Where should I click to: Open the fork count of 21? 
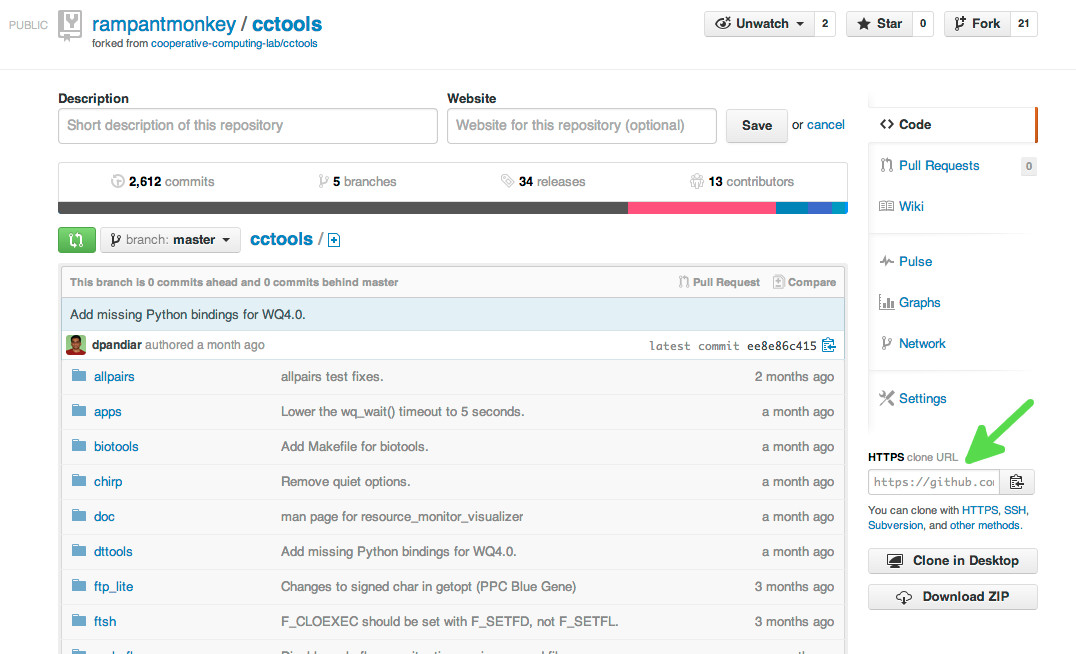coord(1024,24)
